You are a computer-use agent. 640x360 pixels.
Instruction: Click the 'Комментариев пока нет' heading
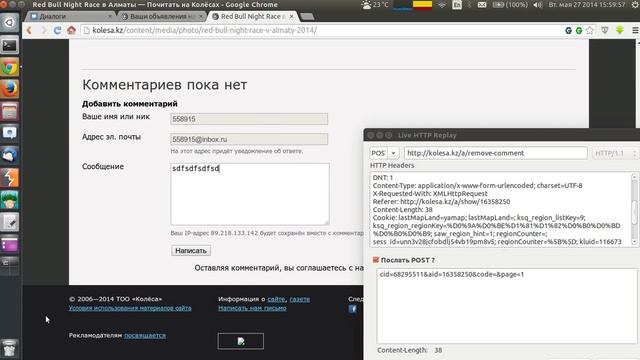tap(164, 85)
